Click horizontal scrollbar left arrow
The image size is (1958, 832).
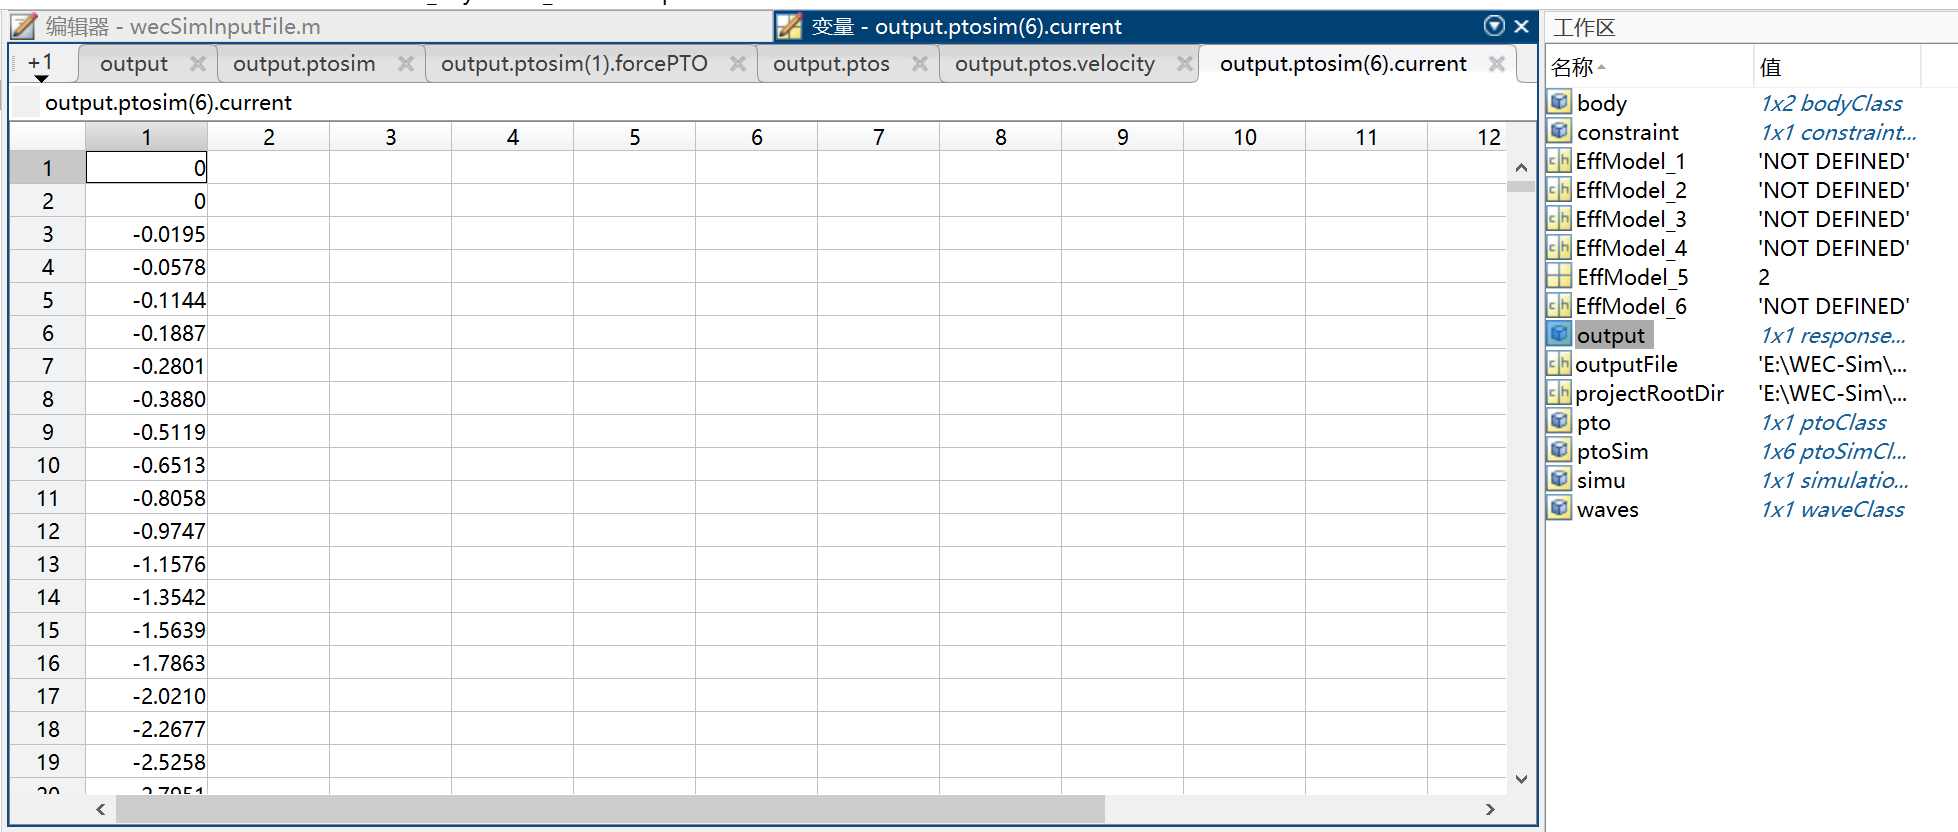click(100, 809)
